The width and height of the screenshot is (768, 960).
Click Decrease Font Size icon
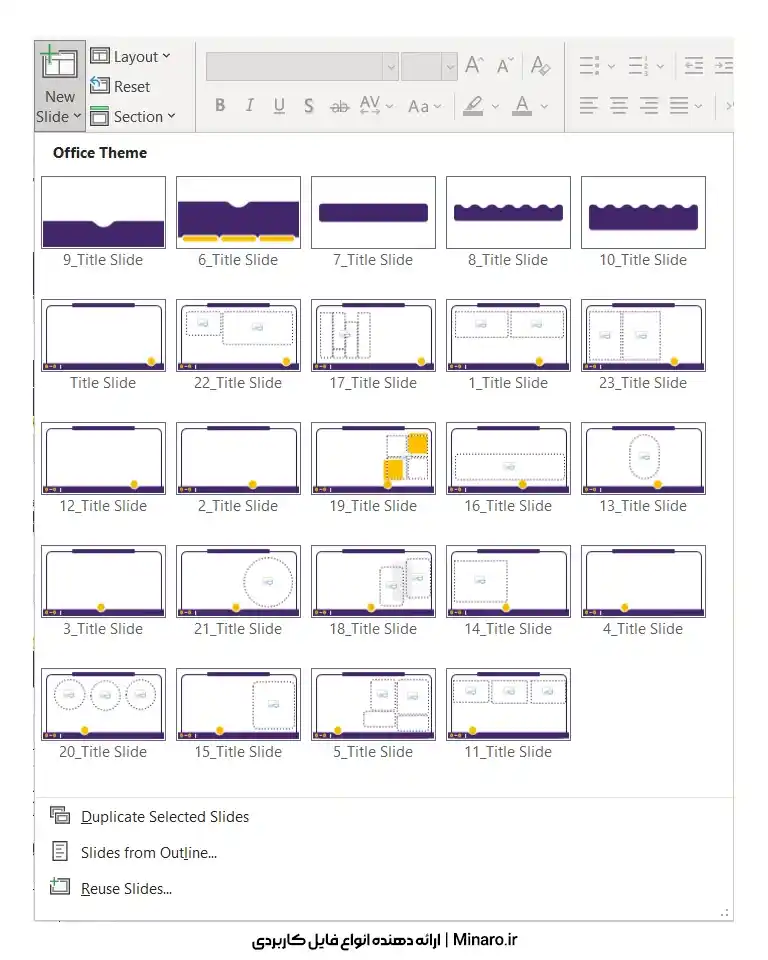506,66
